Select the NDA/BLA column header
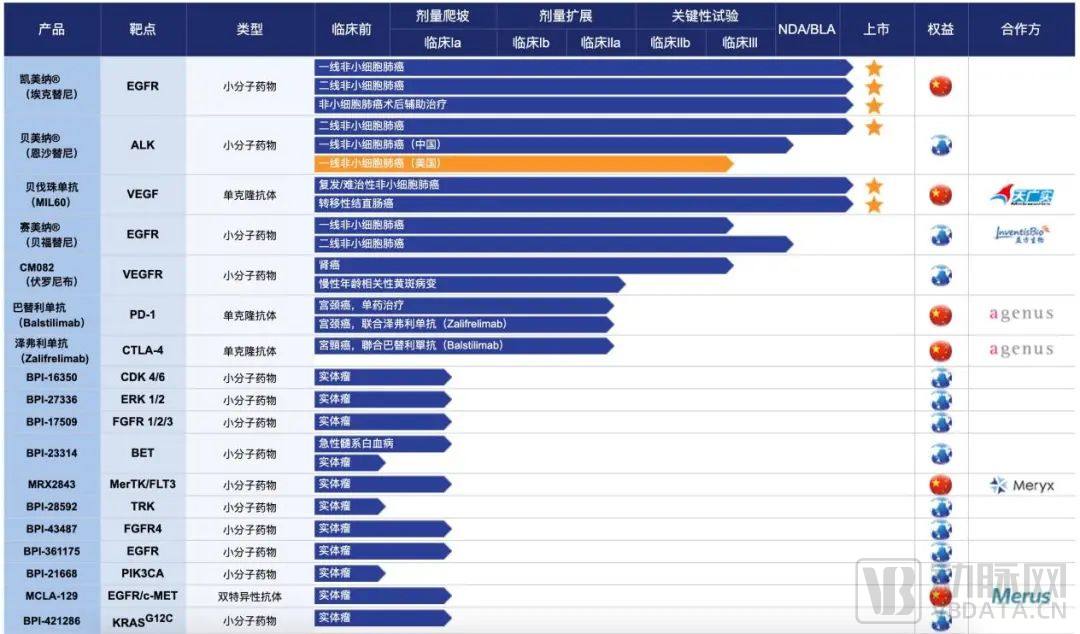 click(x=806, y=29)
